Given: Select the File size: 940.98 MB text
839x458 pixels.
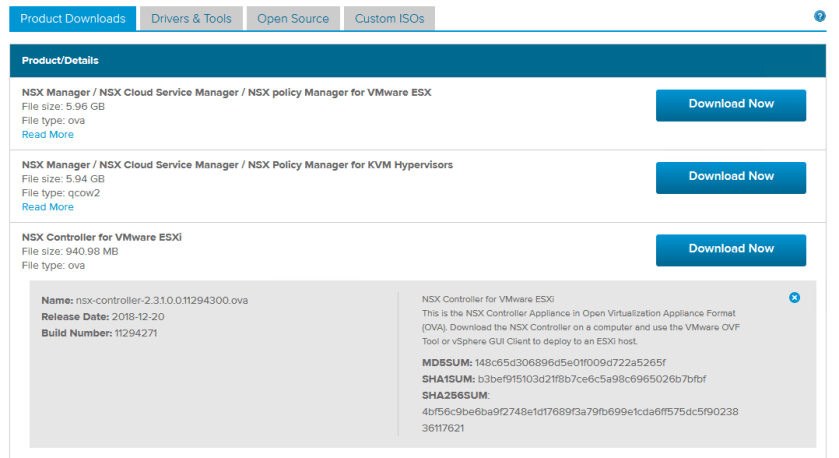Looking at the screenshot, I should click(x=70, y=251).
